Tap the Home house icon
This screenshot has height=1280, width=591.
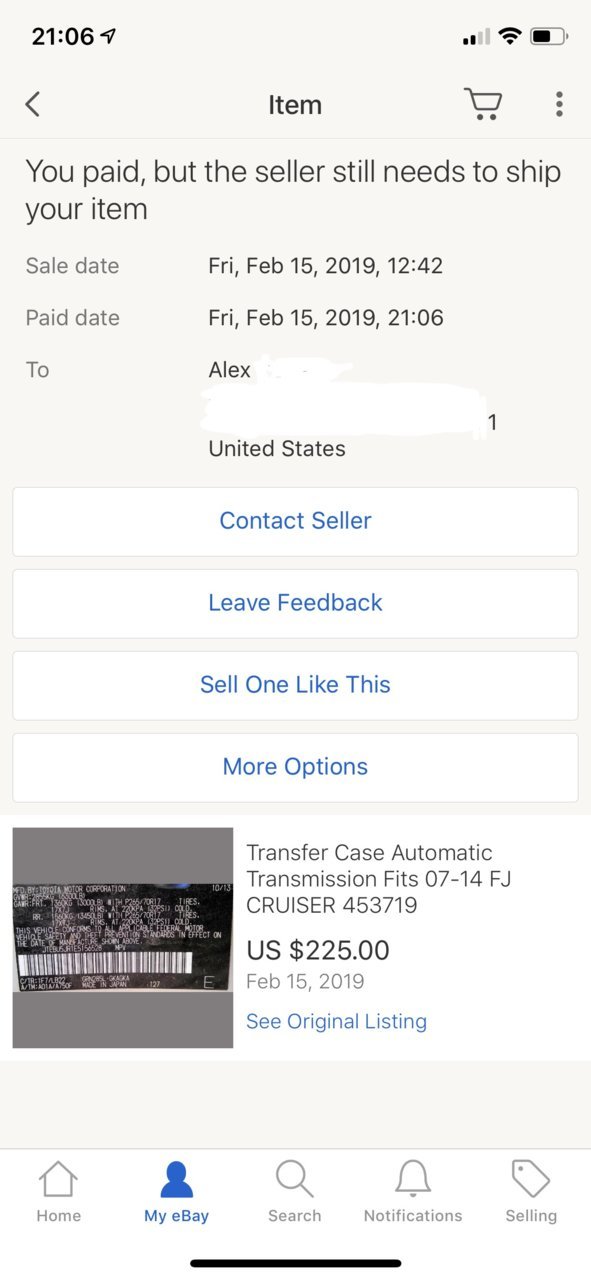point(58,1179)
